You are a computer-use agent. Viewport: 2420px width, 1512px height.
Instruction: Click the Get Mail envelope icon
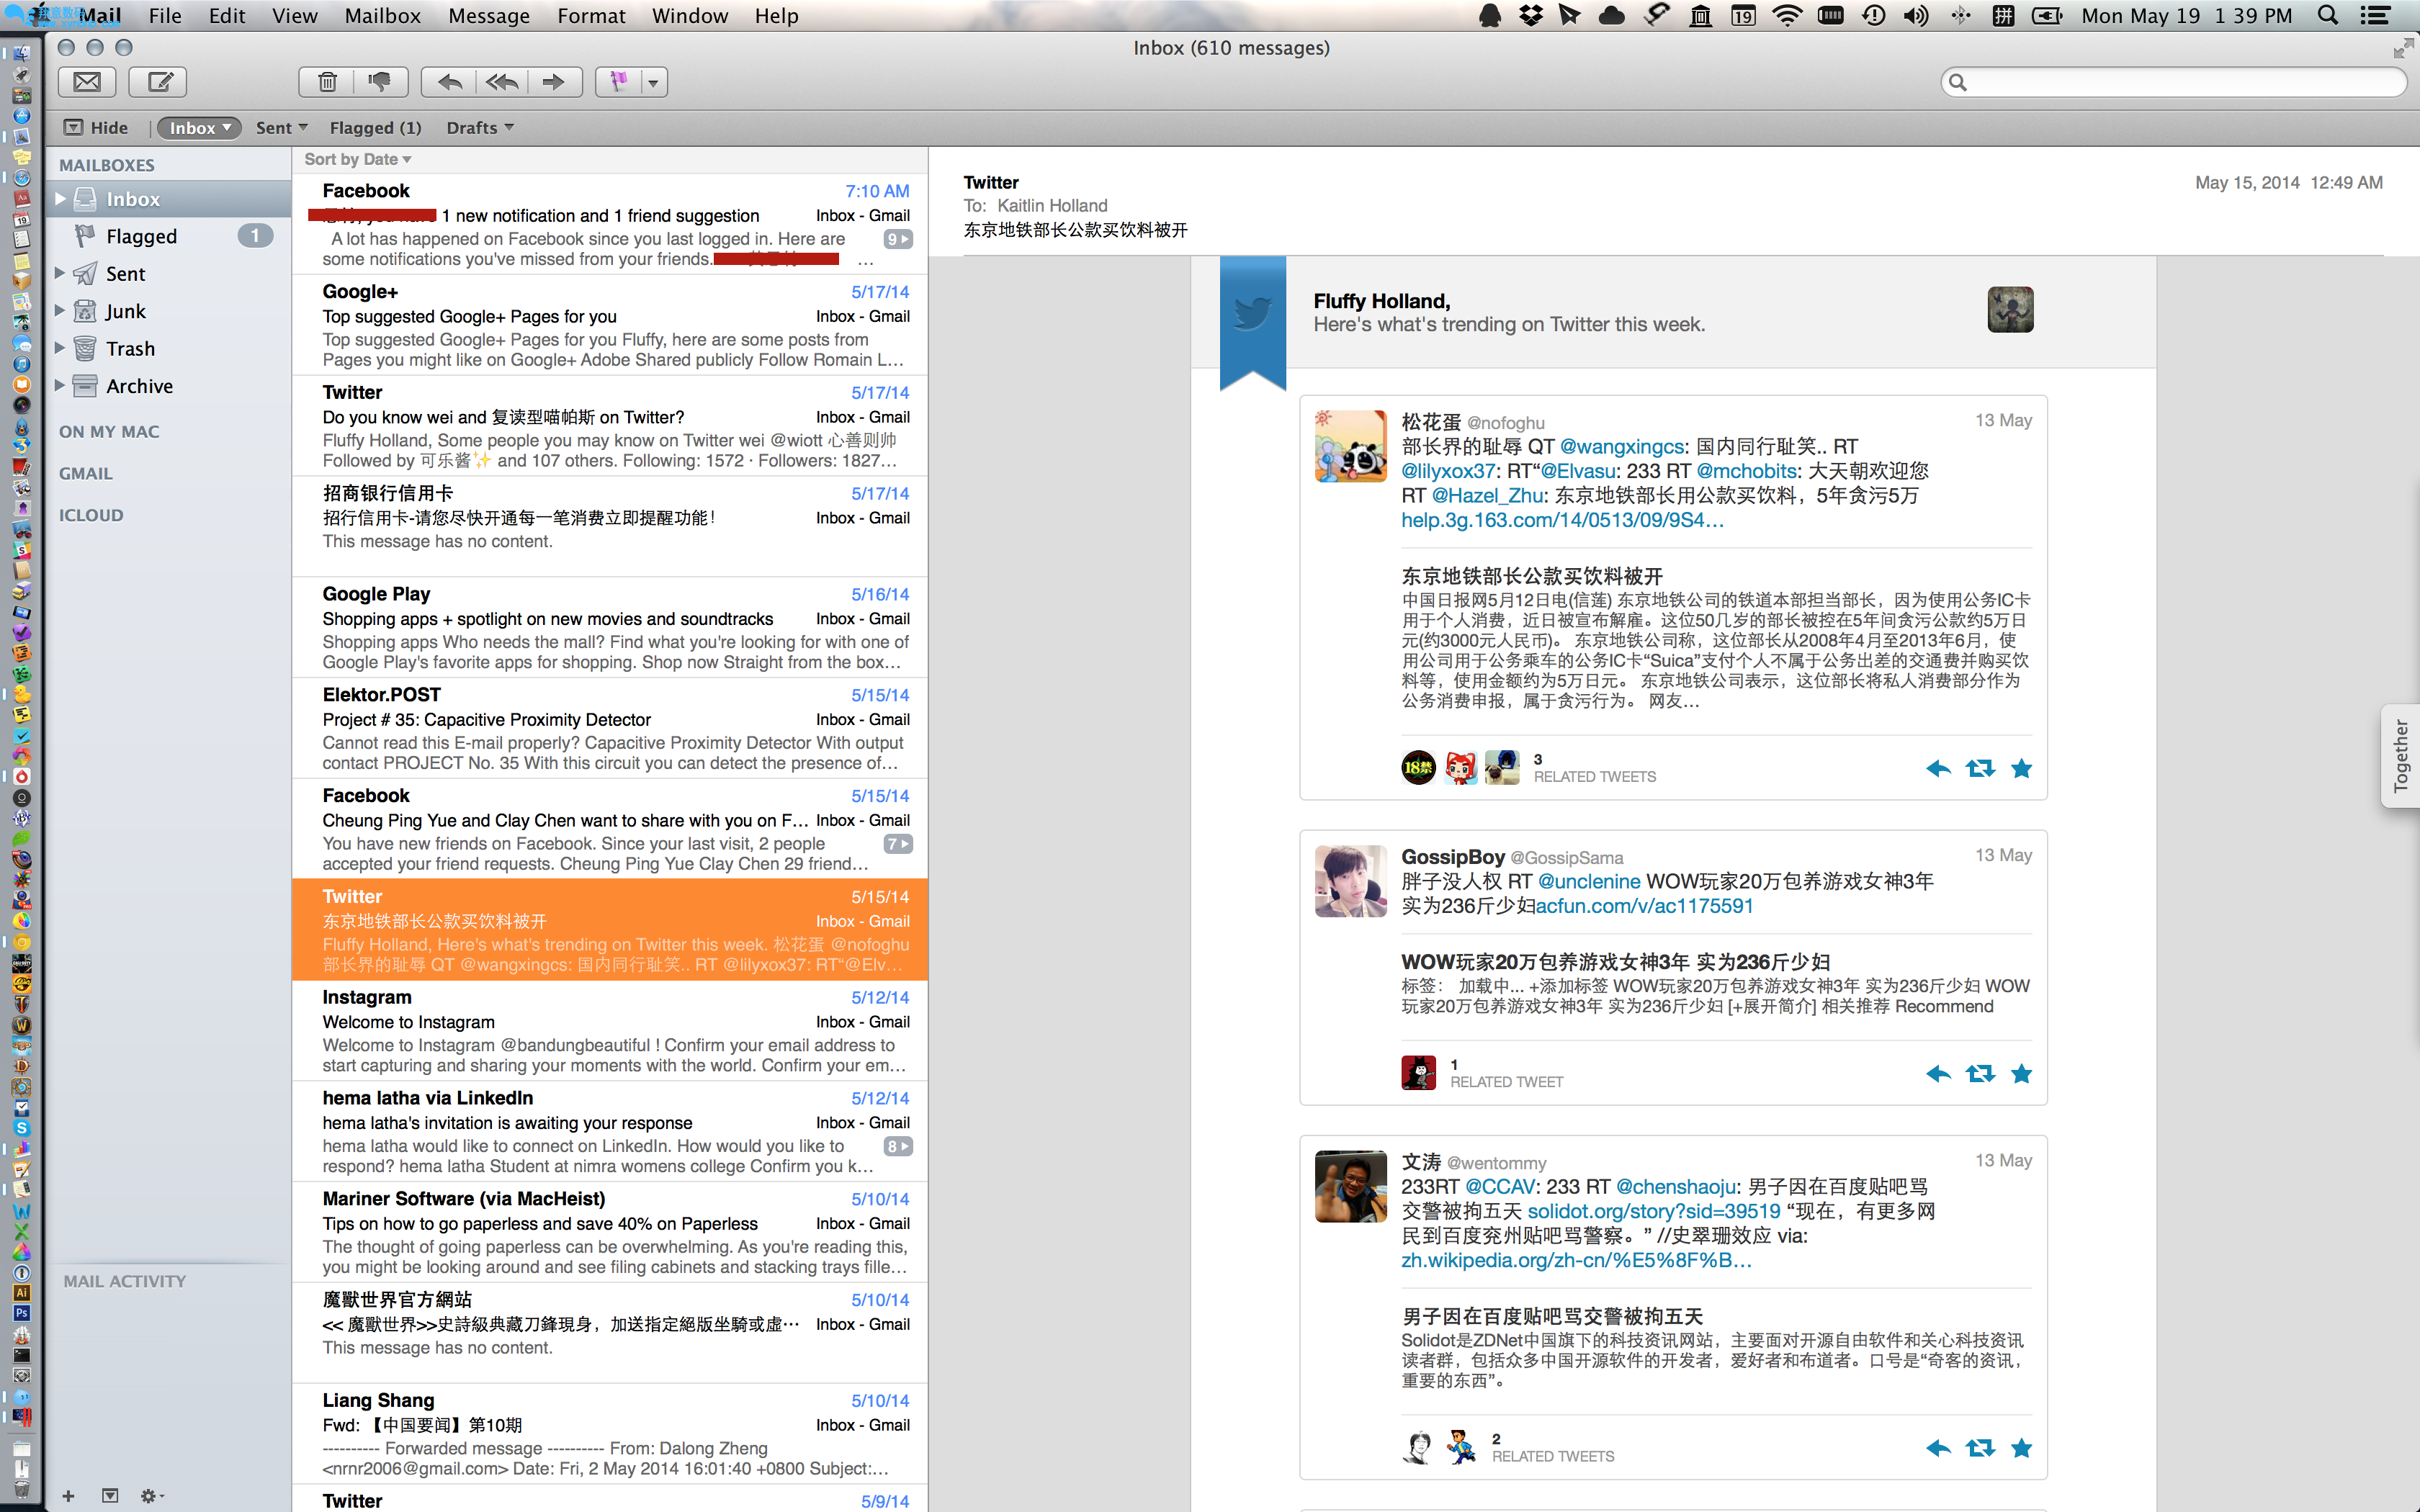point(87,82)
